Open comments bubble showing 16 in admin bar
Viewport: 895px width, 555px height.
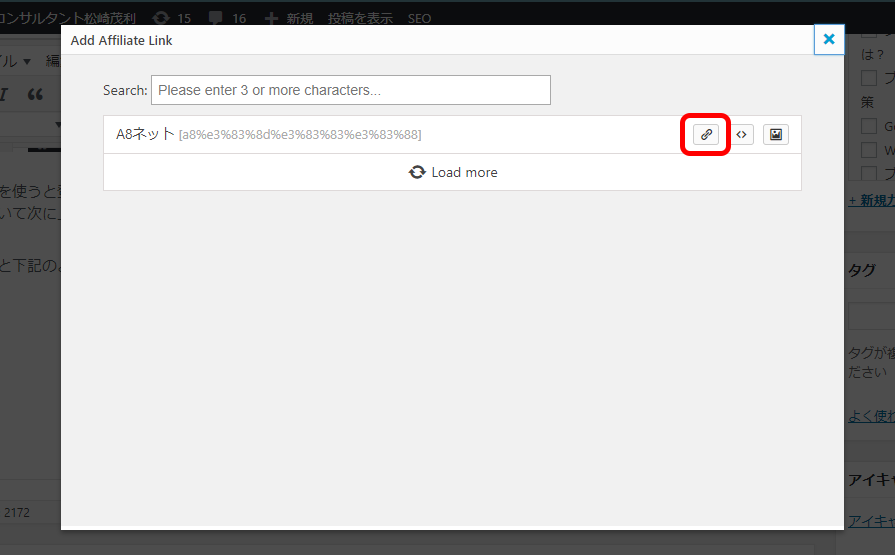coord(227,18)
